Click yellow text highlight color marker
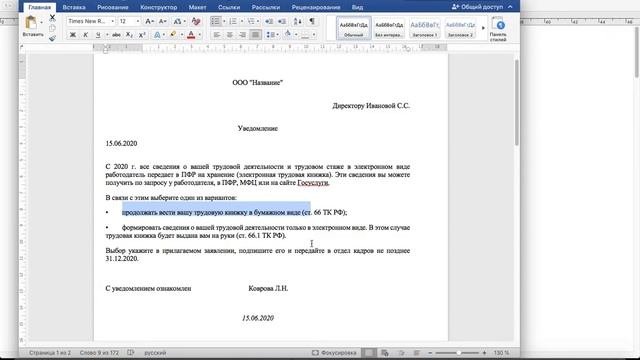Screen dimensions: 640x360 [x=173, y=35]
